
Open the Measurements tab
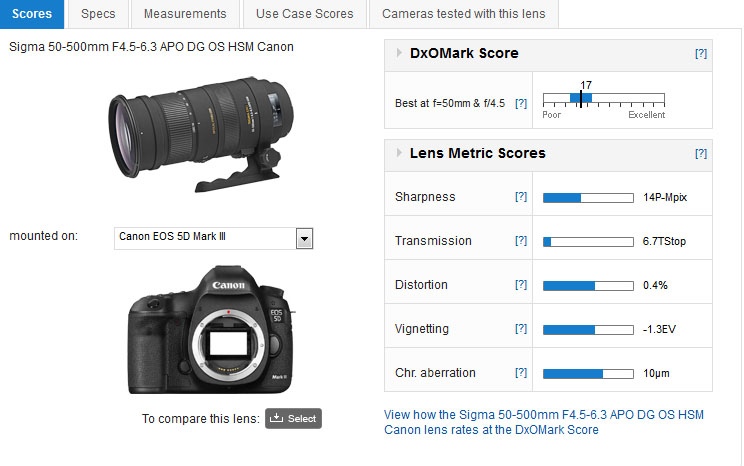point(185,14)
